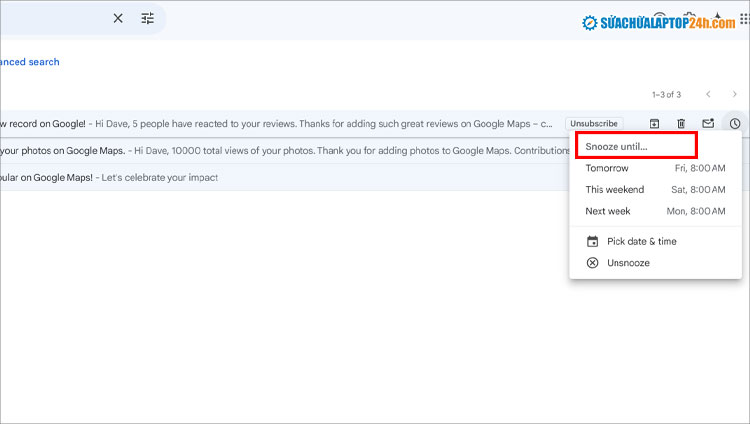
Task: Select Next week Mon, 8:00 AM
Action: coord(655,211)
